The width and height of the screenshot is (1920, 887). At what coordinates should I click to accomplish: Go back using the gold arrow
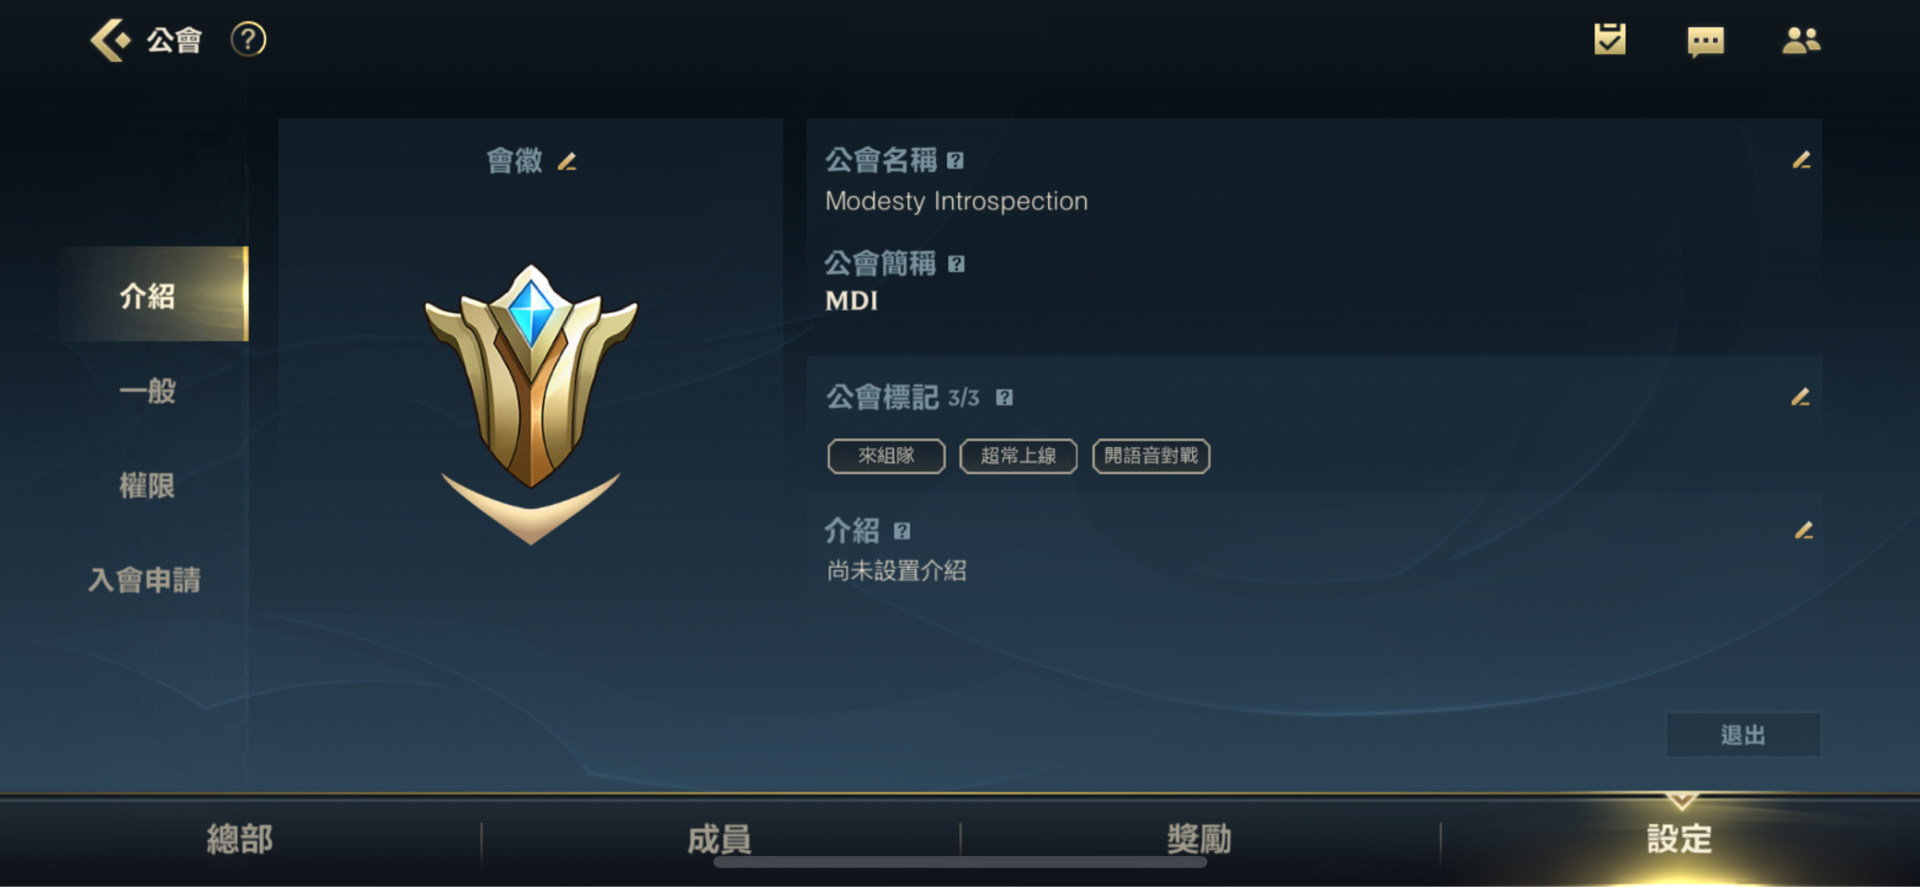[x=110, y=40]
